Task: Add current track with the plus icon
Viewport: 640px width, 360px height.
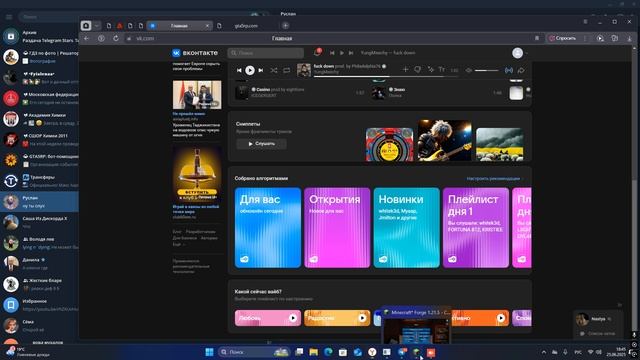Action: coord(405,70)
